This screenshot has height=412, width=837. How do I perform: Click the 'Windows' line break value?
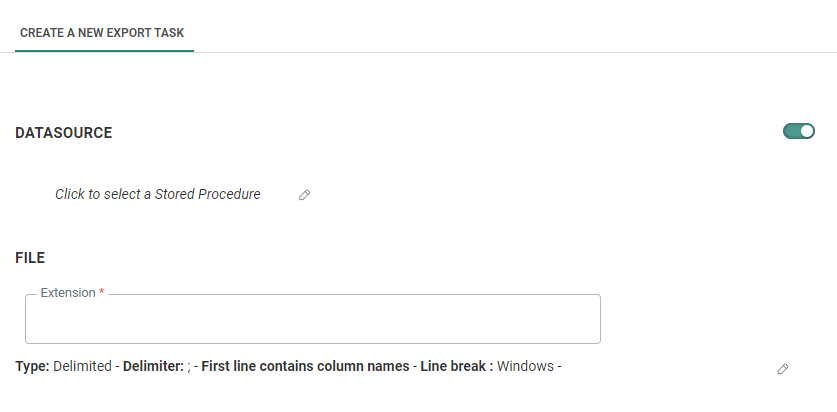pyautogui.click(x=525, y=366)
